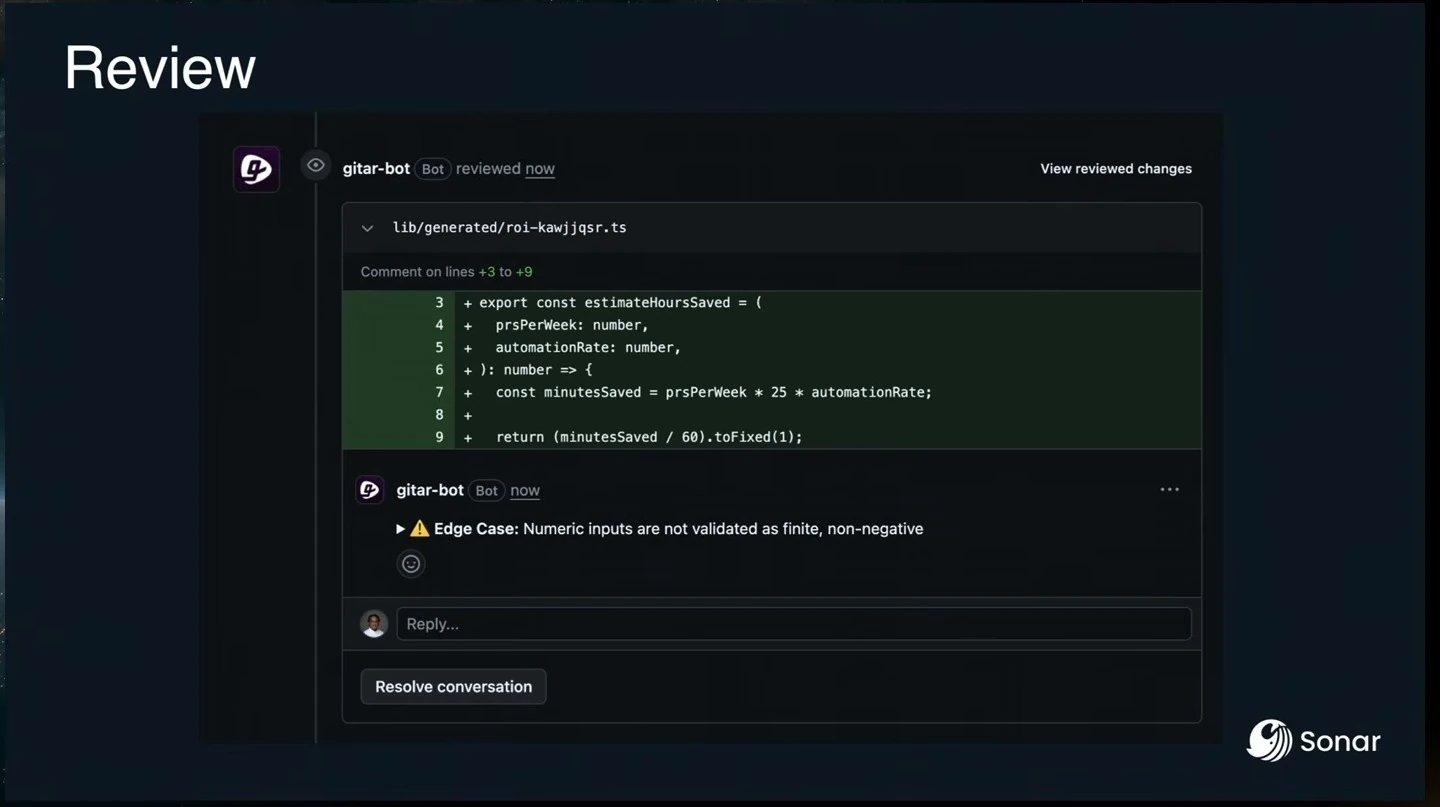Click the "Edge Case:" summary text
The width and height of the screenshot is (1440, 807).
pos(476,529)
